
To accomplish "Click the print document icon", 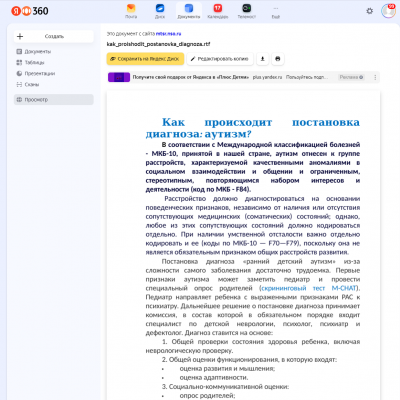I will tap(278, 59).
